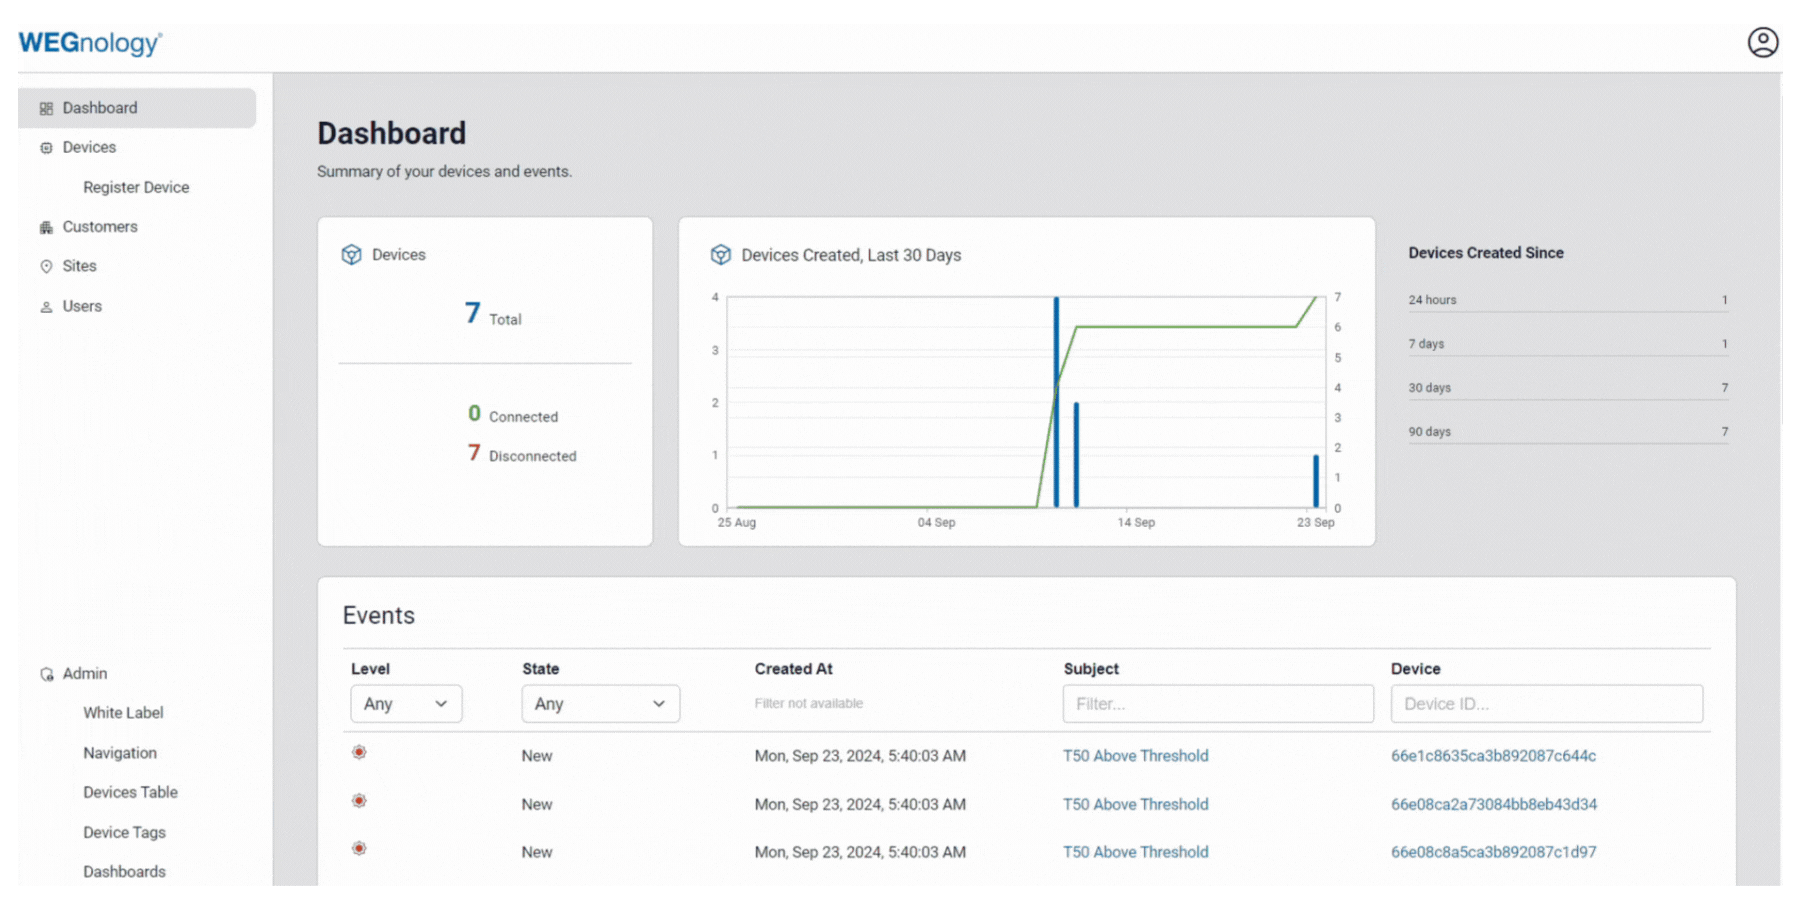
Task: Open first T50 Above Threshold event link
Action: point(1135,756)
